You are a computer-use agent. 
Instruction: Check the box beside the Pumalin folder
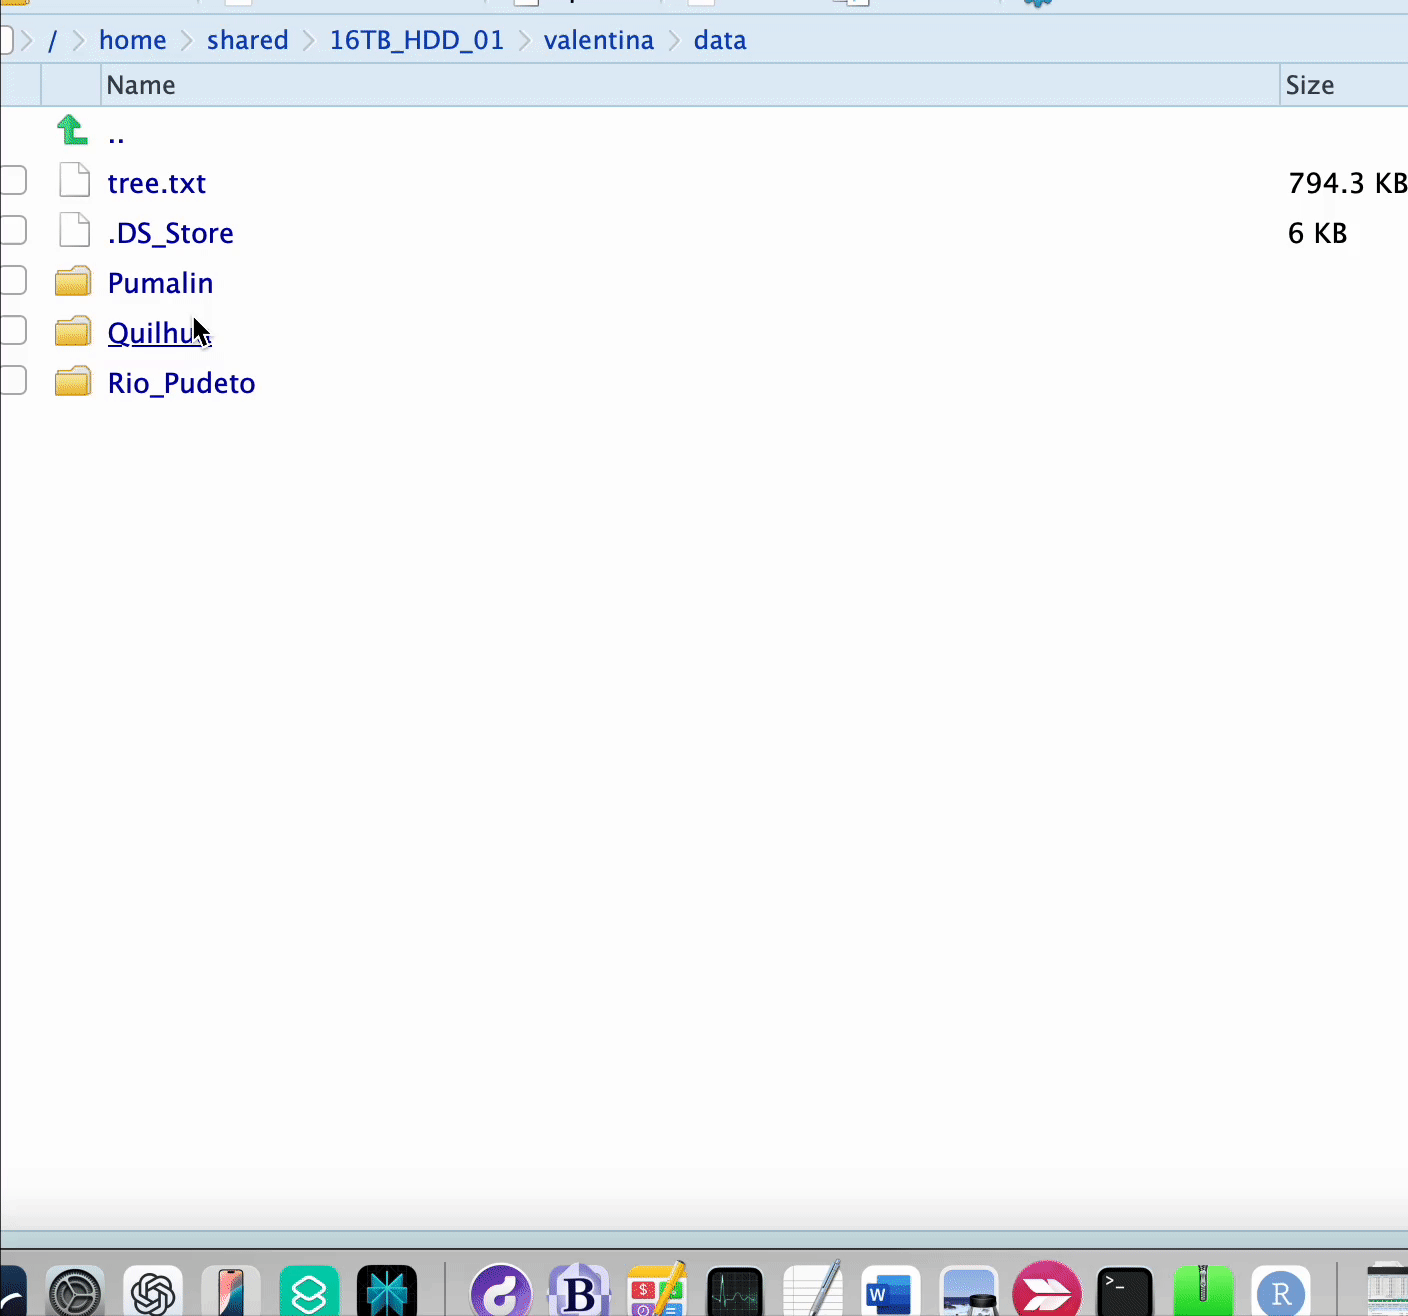coord(13,281)
